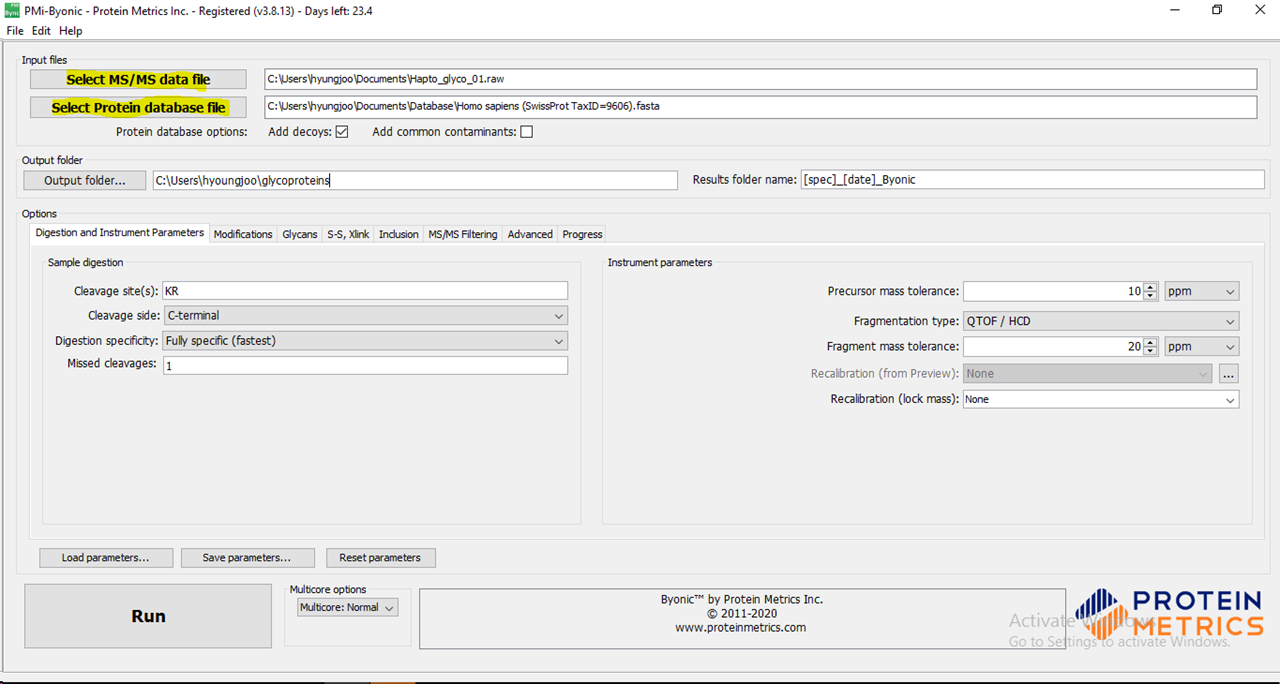Click the Results folder name field
Image resolution: width=1280 pixels, height=684 pixels.
[x=1032, y=180]
